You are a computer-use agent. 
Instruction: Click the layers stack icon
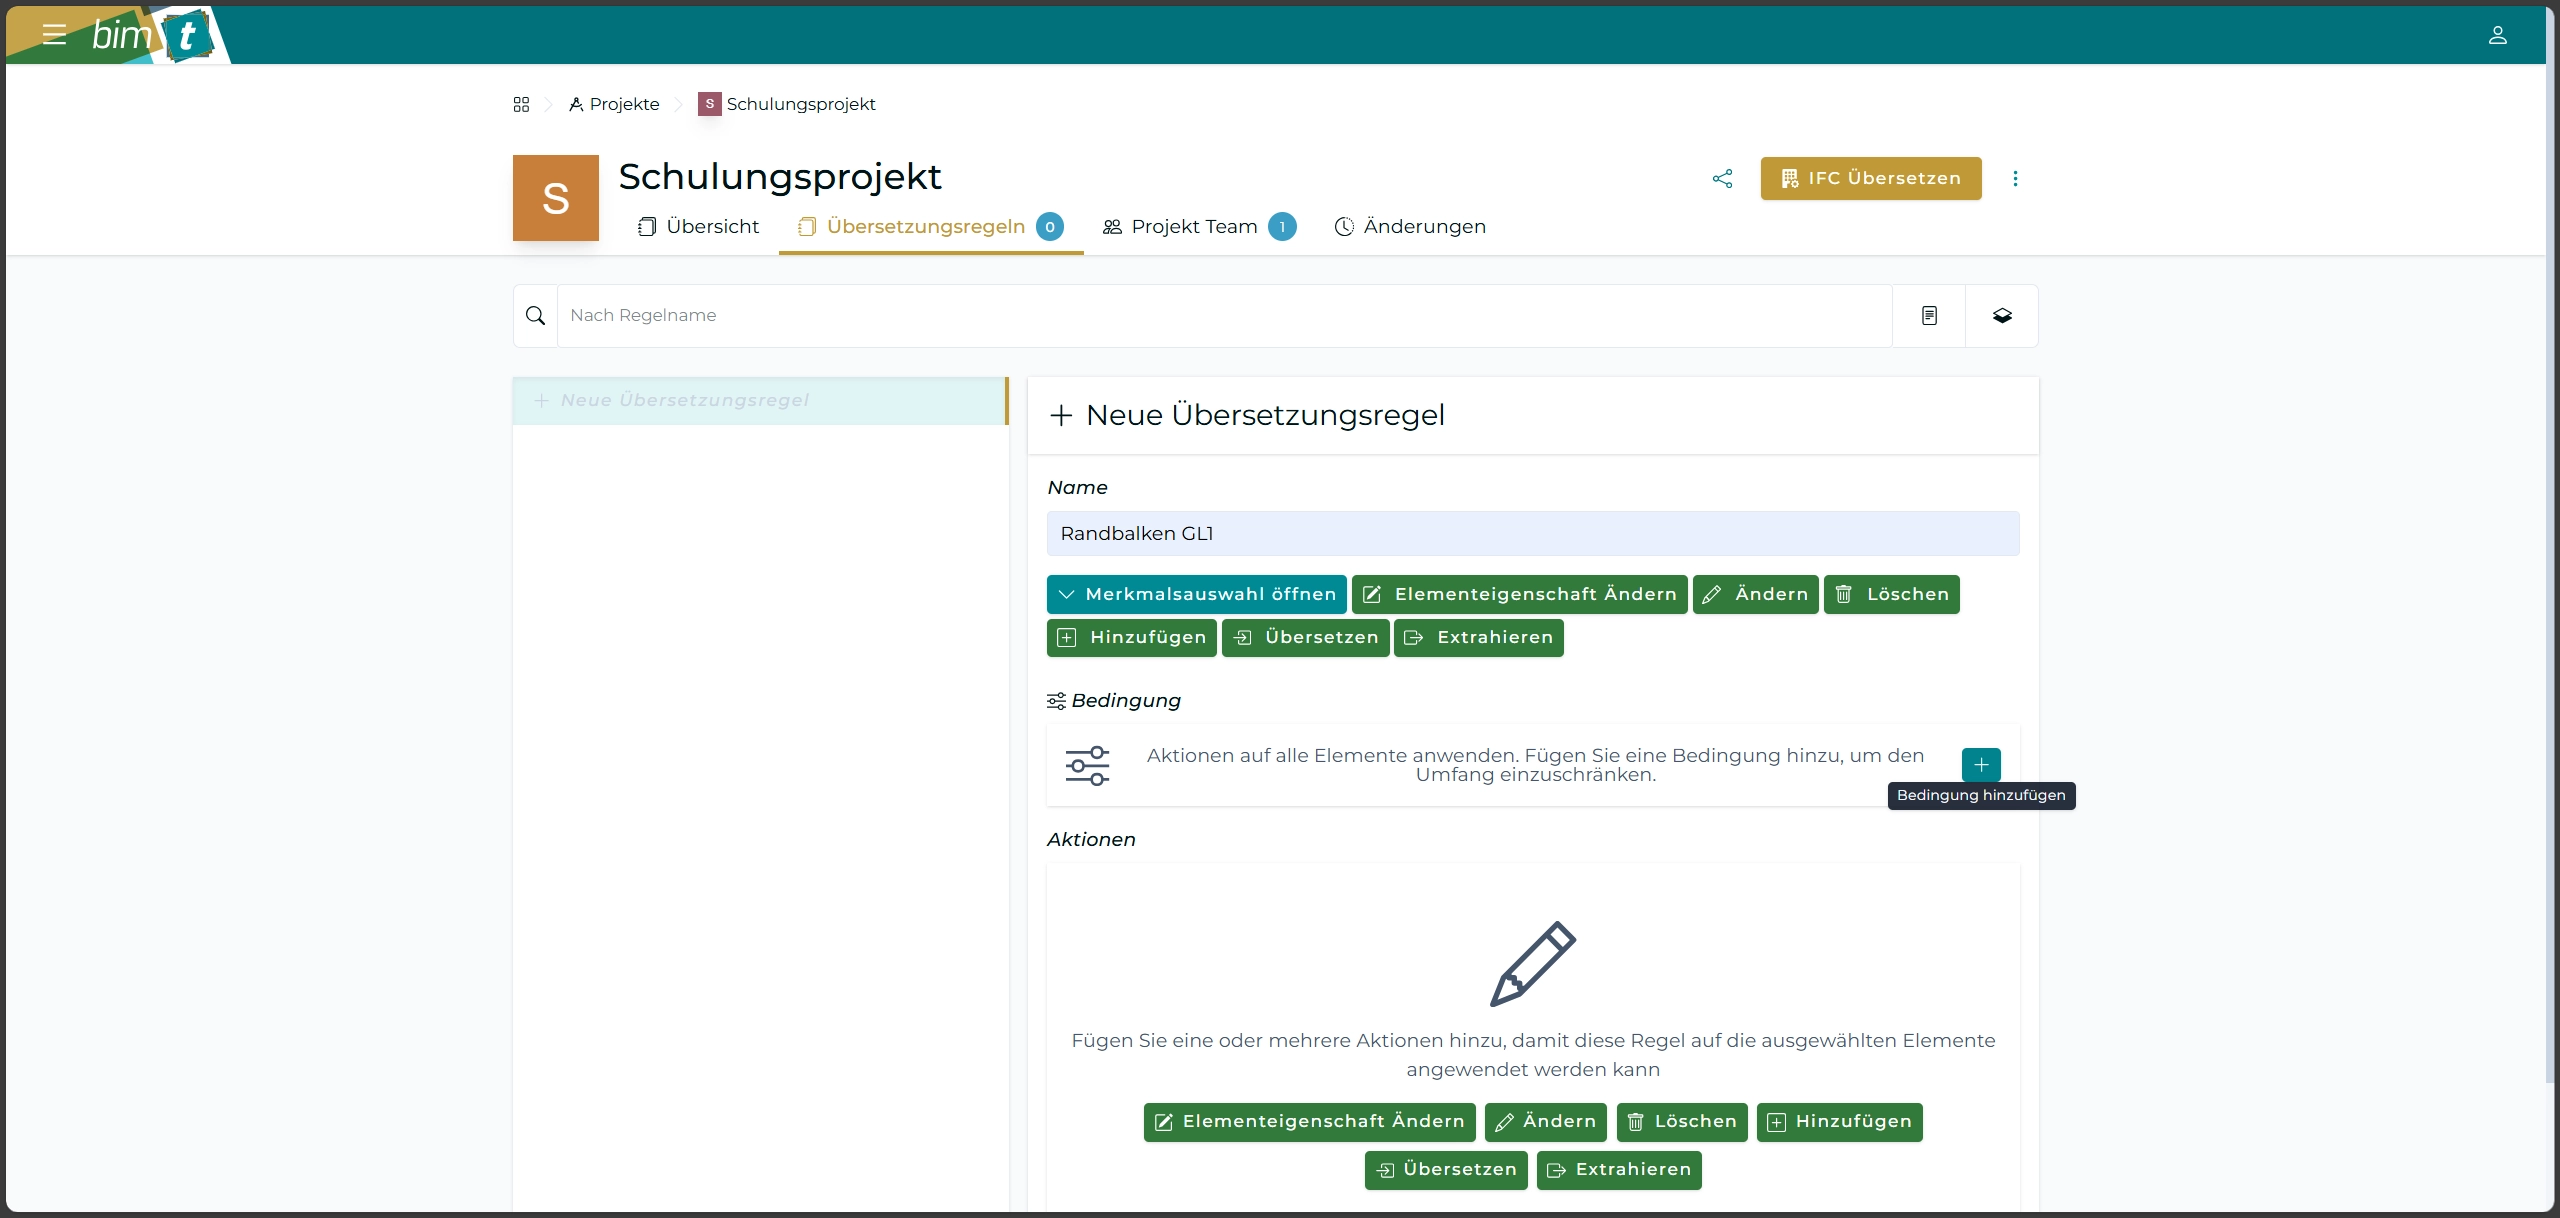[2002, 316]
